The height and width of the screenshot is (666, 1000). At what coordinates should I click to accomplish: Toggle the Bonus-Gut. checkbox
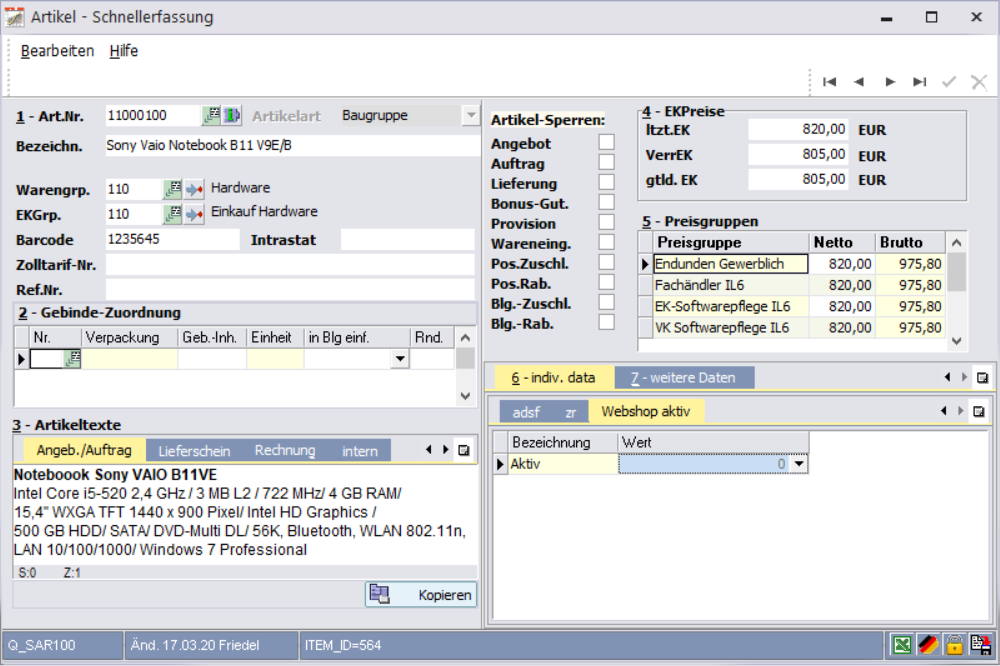tap(607, 202)
